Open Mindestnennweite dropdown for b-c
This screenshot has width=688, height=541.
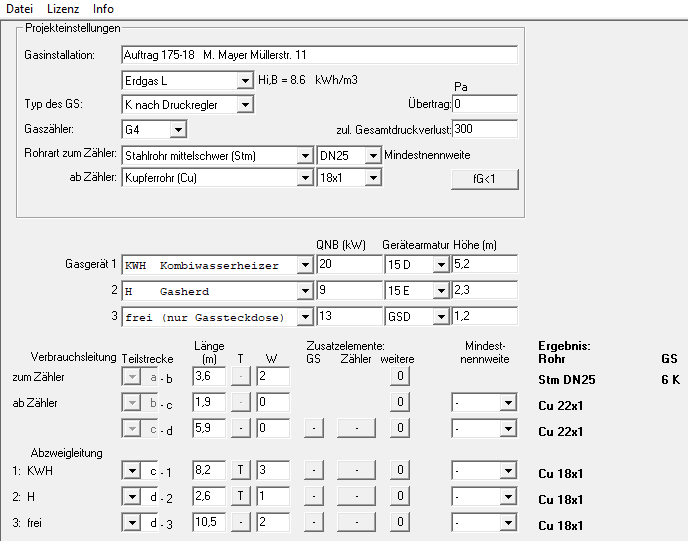pyautogui.click(x=508, y=403)
